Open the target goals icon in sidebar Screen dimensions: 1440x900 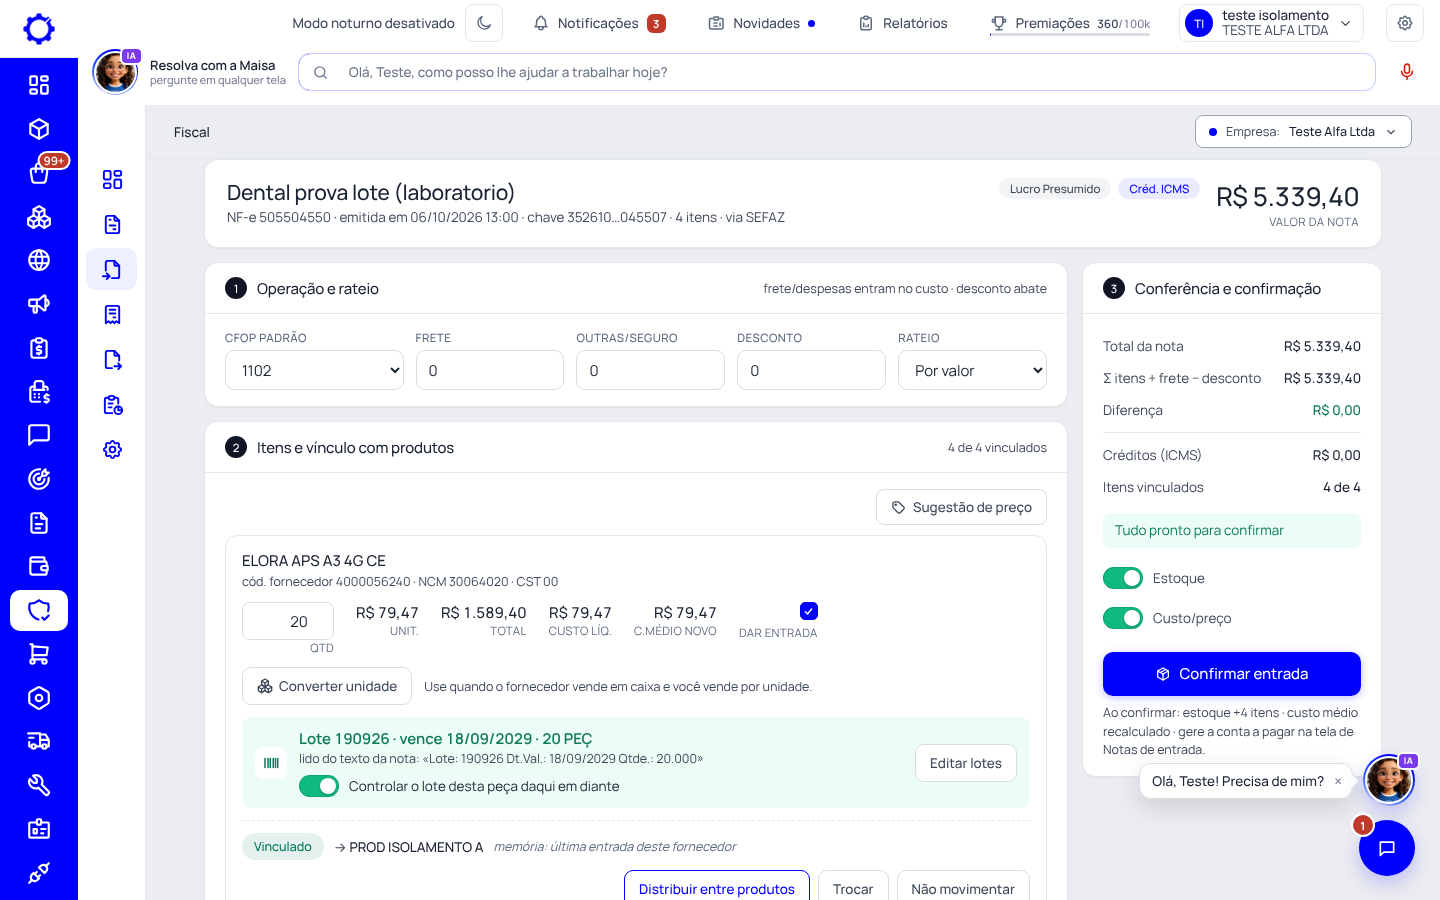(x=39, y=479)
